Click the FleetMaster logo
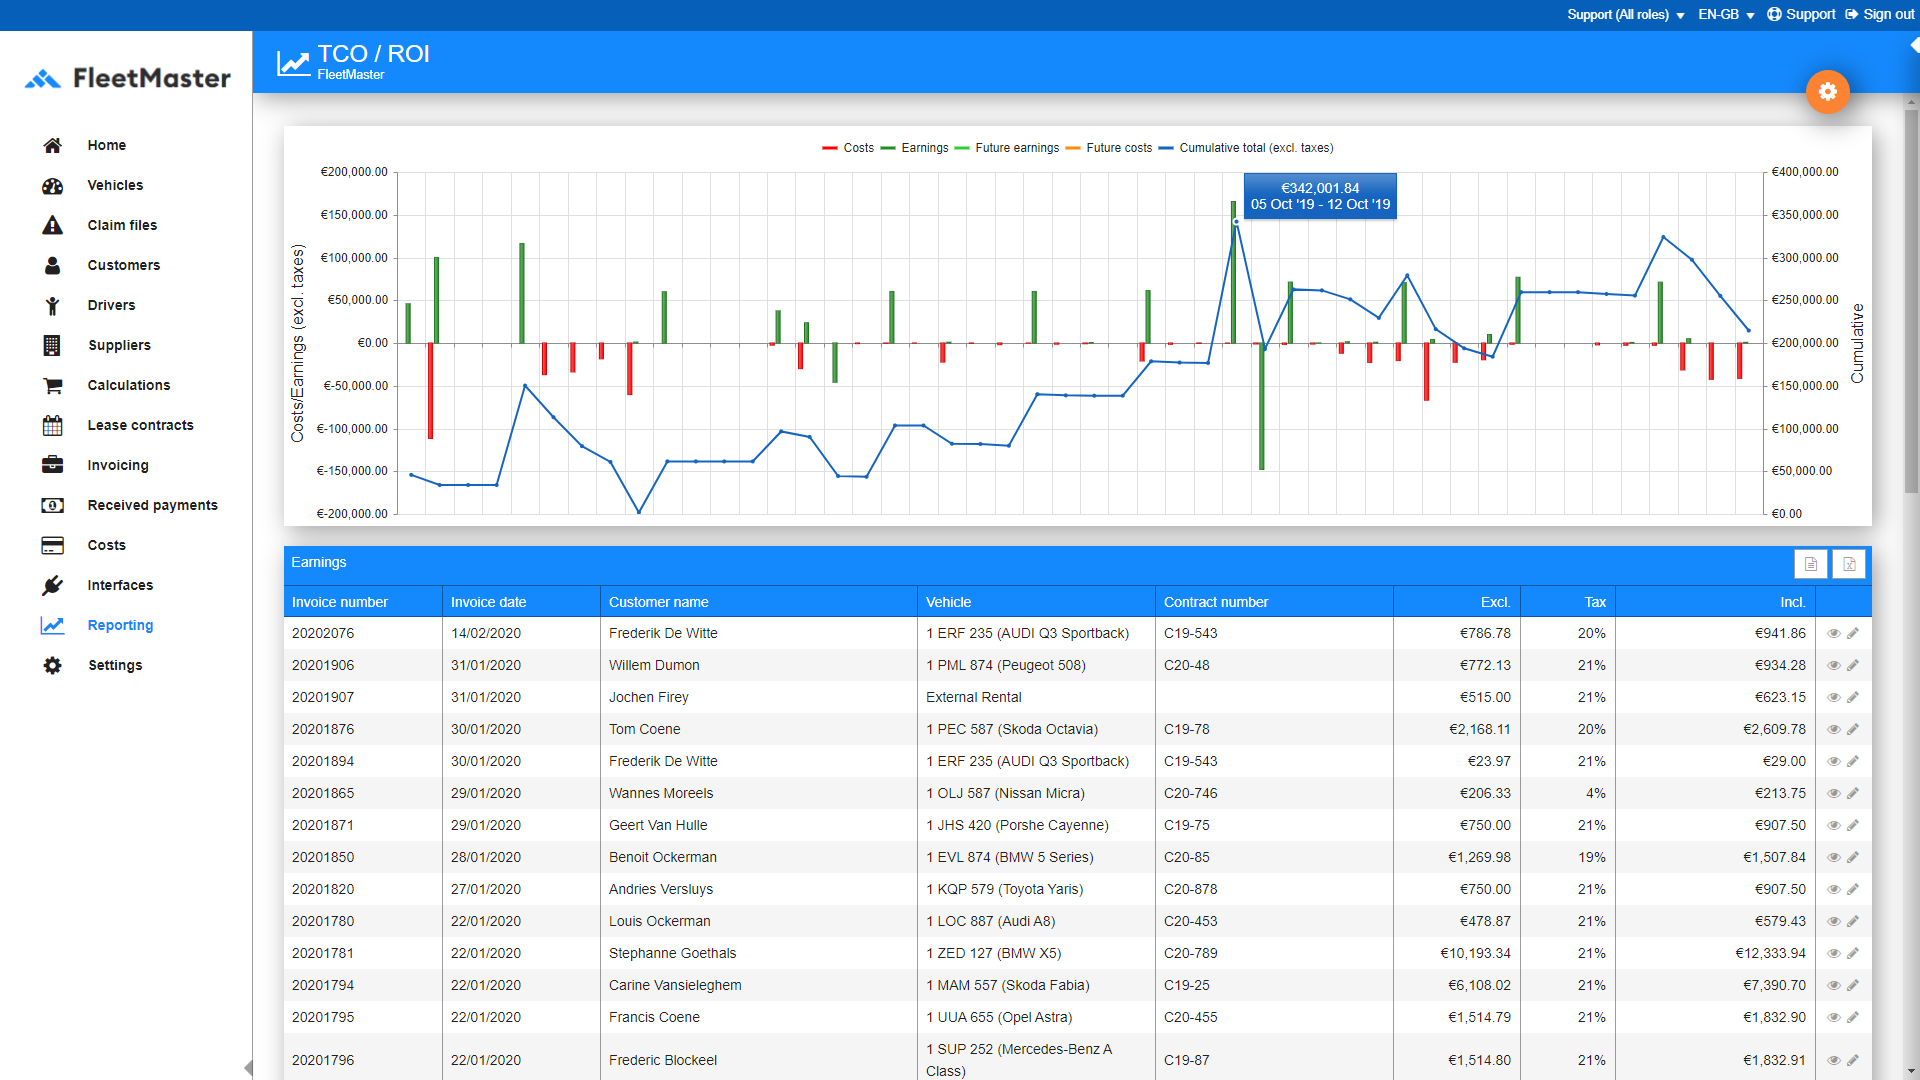 click(x=127, y=78)
